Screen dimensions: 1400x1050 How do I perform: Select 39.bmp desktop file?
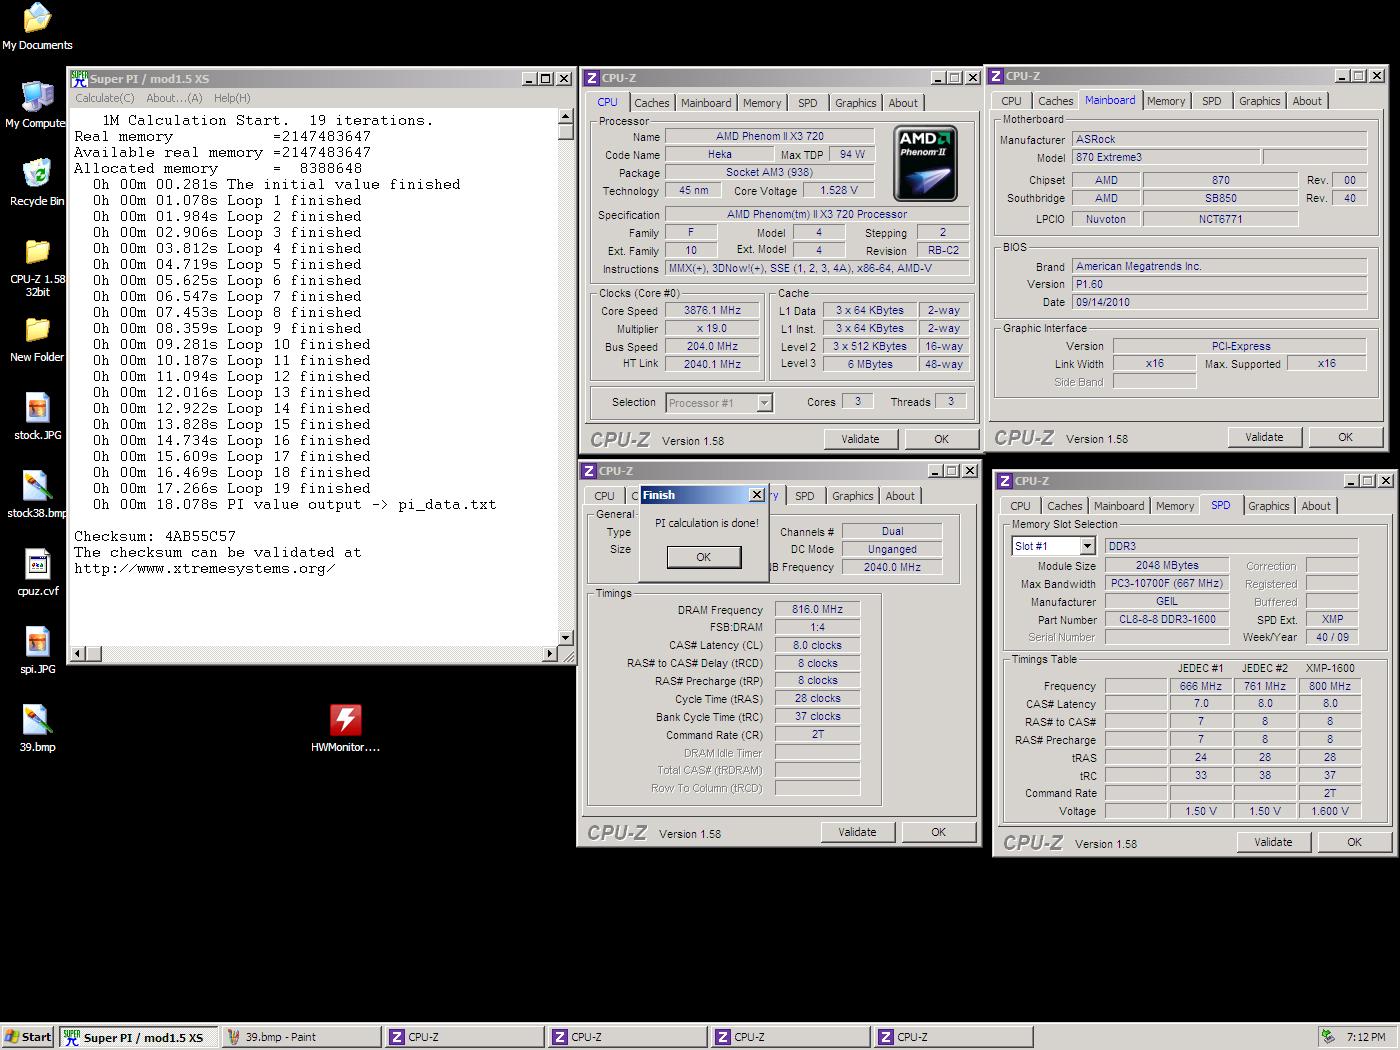click(x=37, y=729)
